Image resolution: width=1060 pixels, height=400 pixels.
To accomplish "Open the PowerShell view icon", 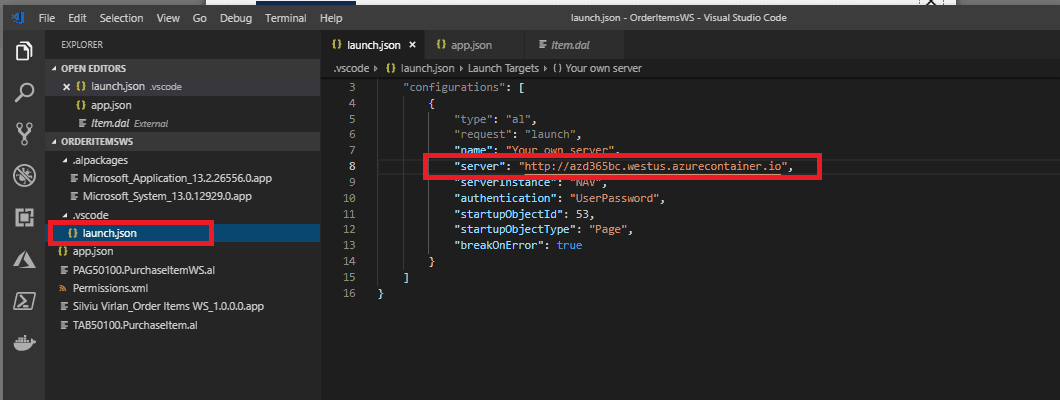I will point(24,301).
